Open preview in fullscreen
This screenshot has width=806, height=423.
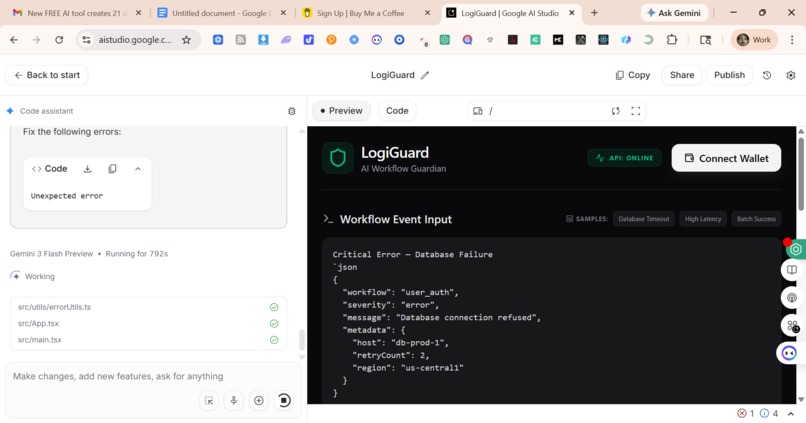pos(635,111)
